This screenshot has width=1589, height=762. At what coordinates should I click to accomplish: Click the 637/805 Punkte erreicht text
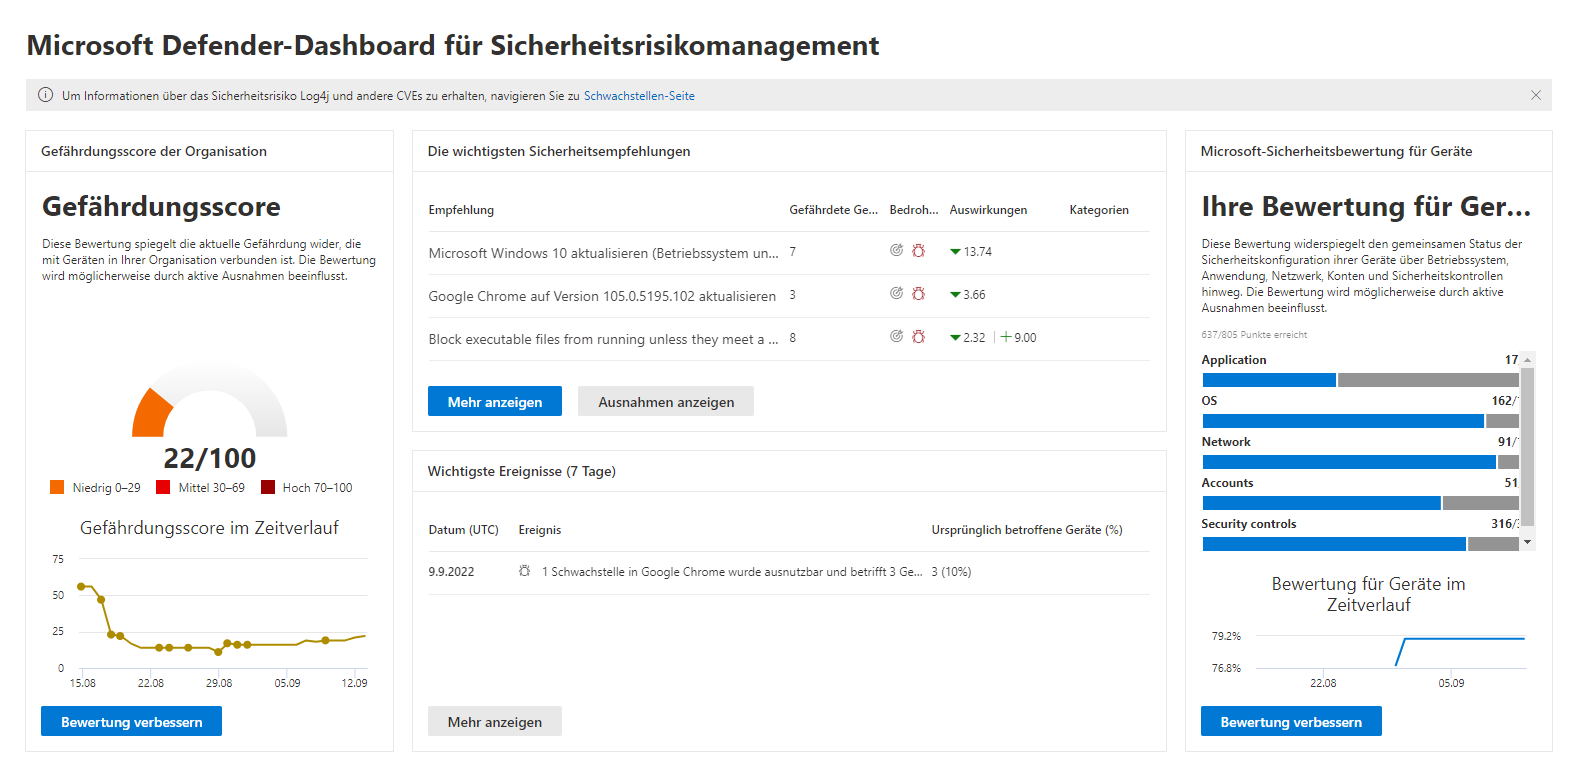pos(1254,335)
